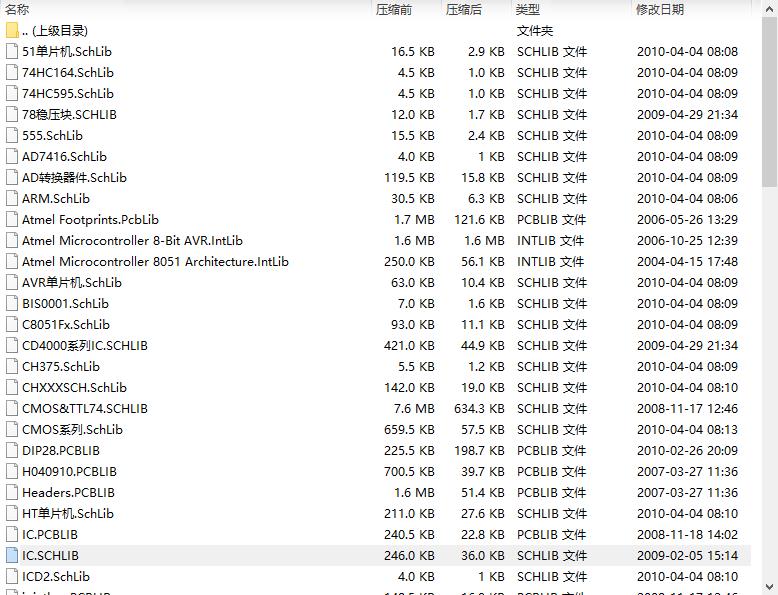Select the ARM.SchLib file icon

12,198
